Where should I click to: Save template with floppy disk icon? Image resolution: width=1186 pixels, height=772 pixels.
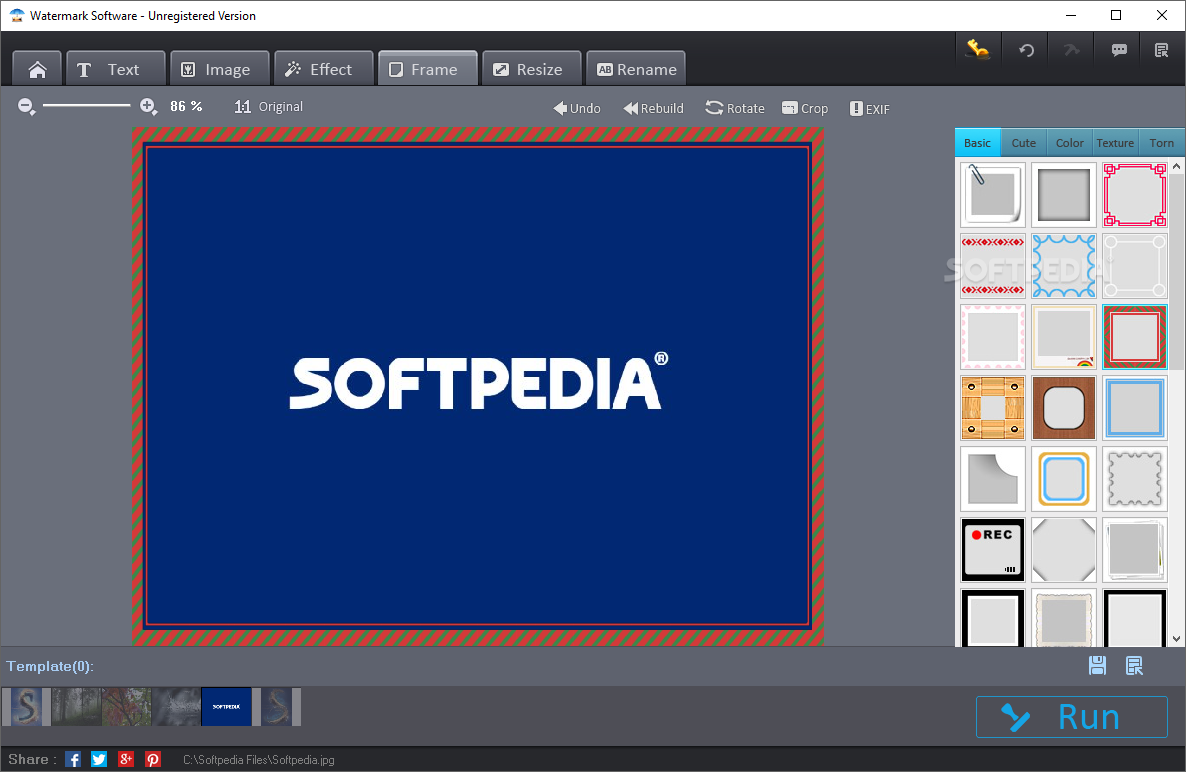(x=1097, y=665)
